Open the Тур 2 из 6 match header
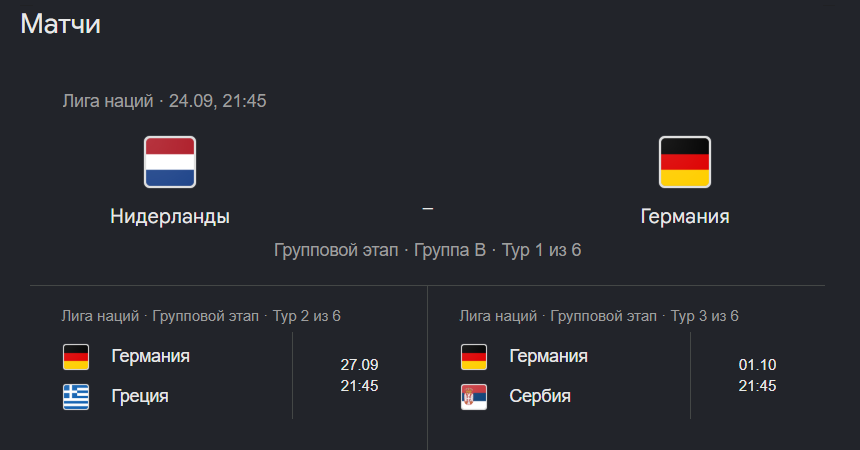Screen dimensions: 860x450 201,316
